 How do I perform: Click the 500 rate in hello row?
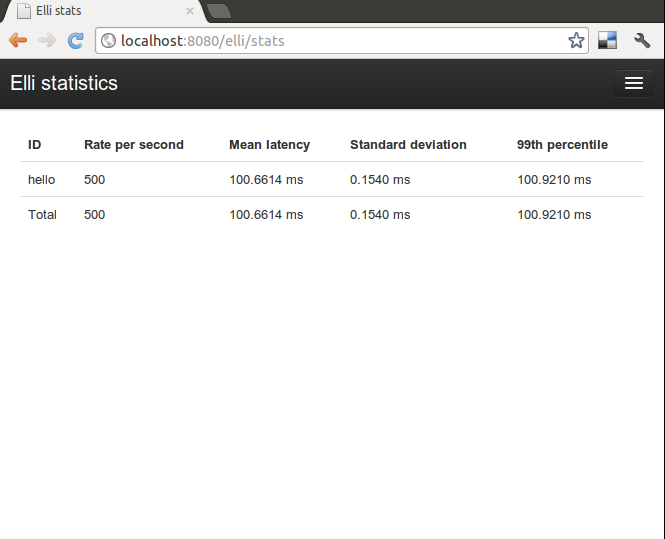coord(95,180)
